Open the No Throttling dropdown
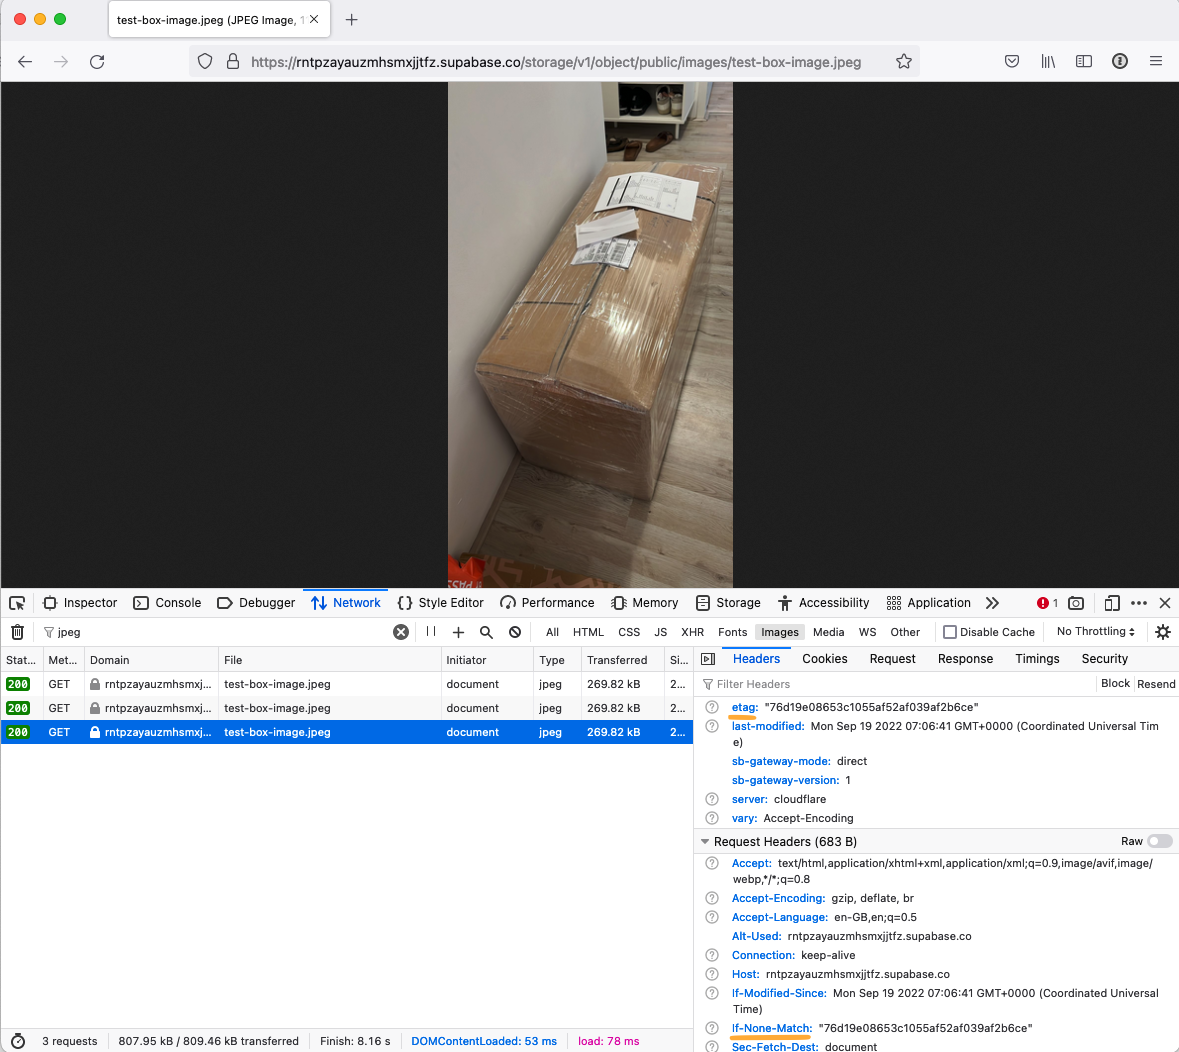The height and width of the screenshot is (1052, 1179). pyautogui.click(x=1095, y=631)
